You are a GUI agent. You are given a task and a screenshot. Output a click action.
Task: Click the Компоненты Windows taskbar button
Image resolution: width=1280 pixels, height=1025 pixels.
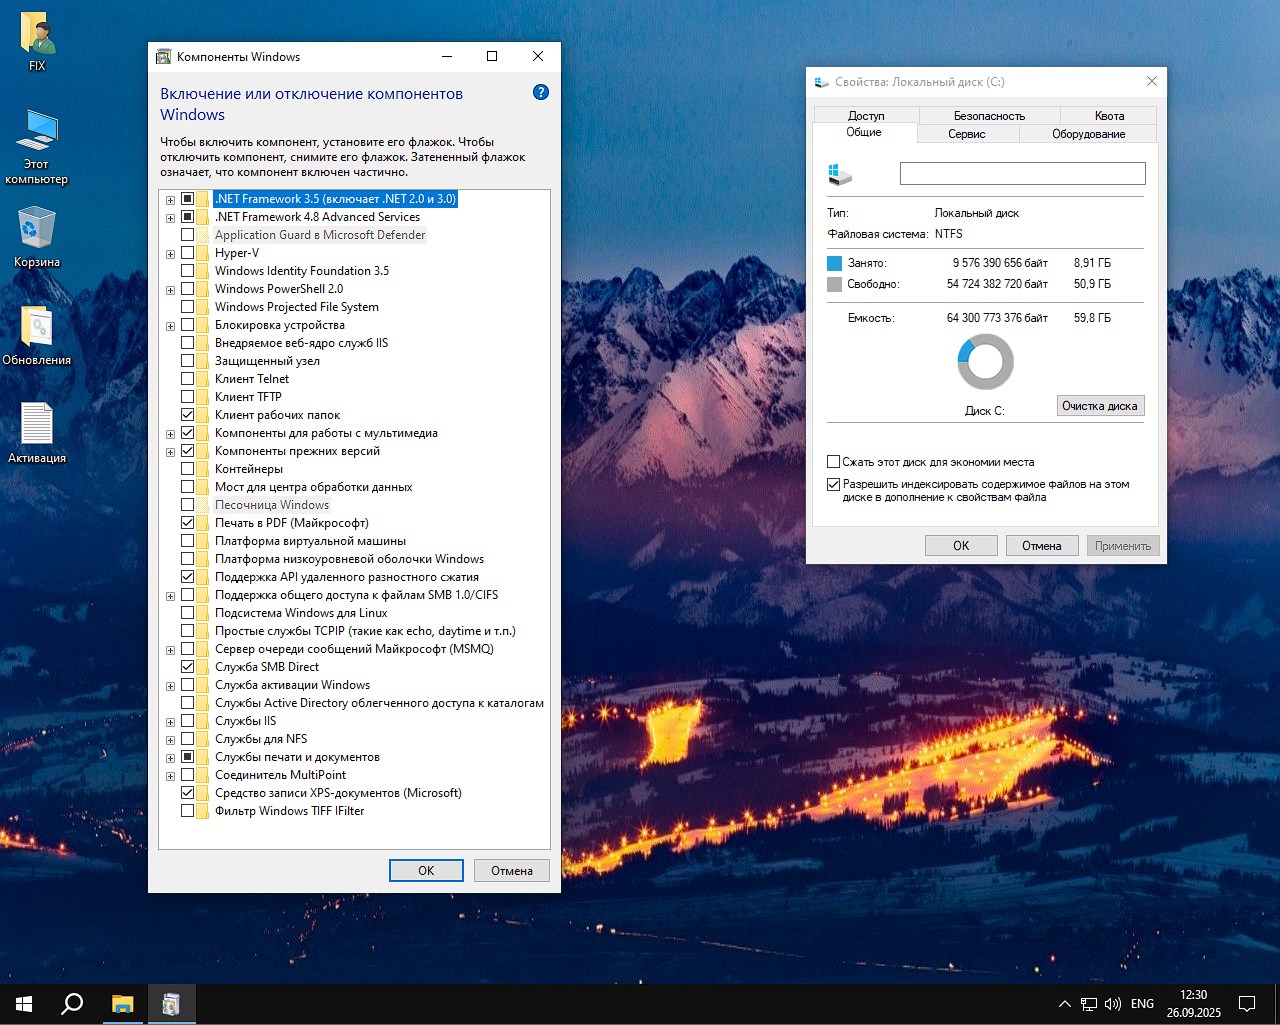171,1004
